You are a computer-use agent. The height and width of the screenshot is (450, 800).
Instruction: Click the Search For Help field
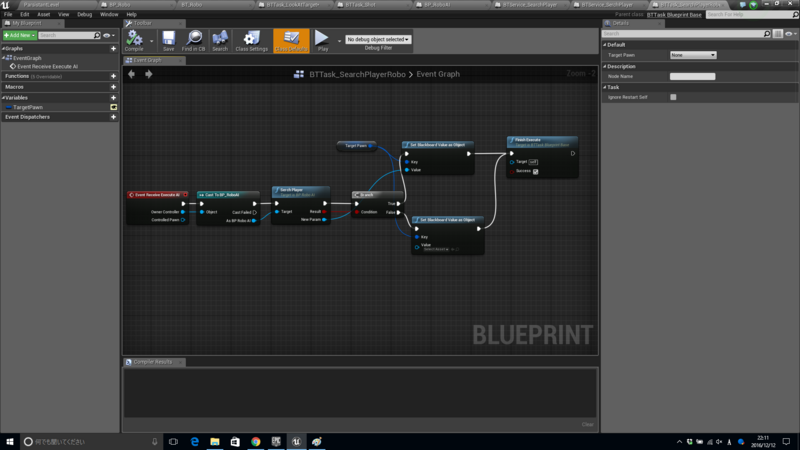coord(752,15)
